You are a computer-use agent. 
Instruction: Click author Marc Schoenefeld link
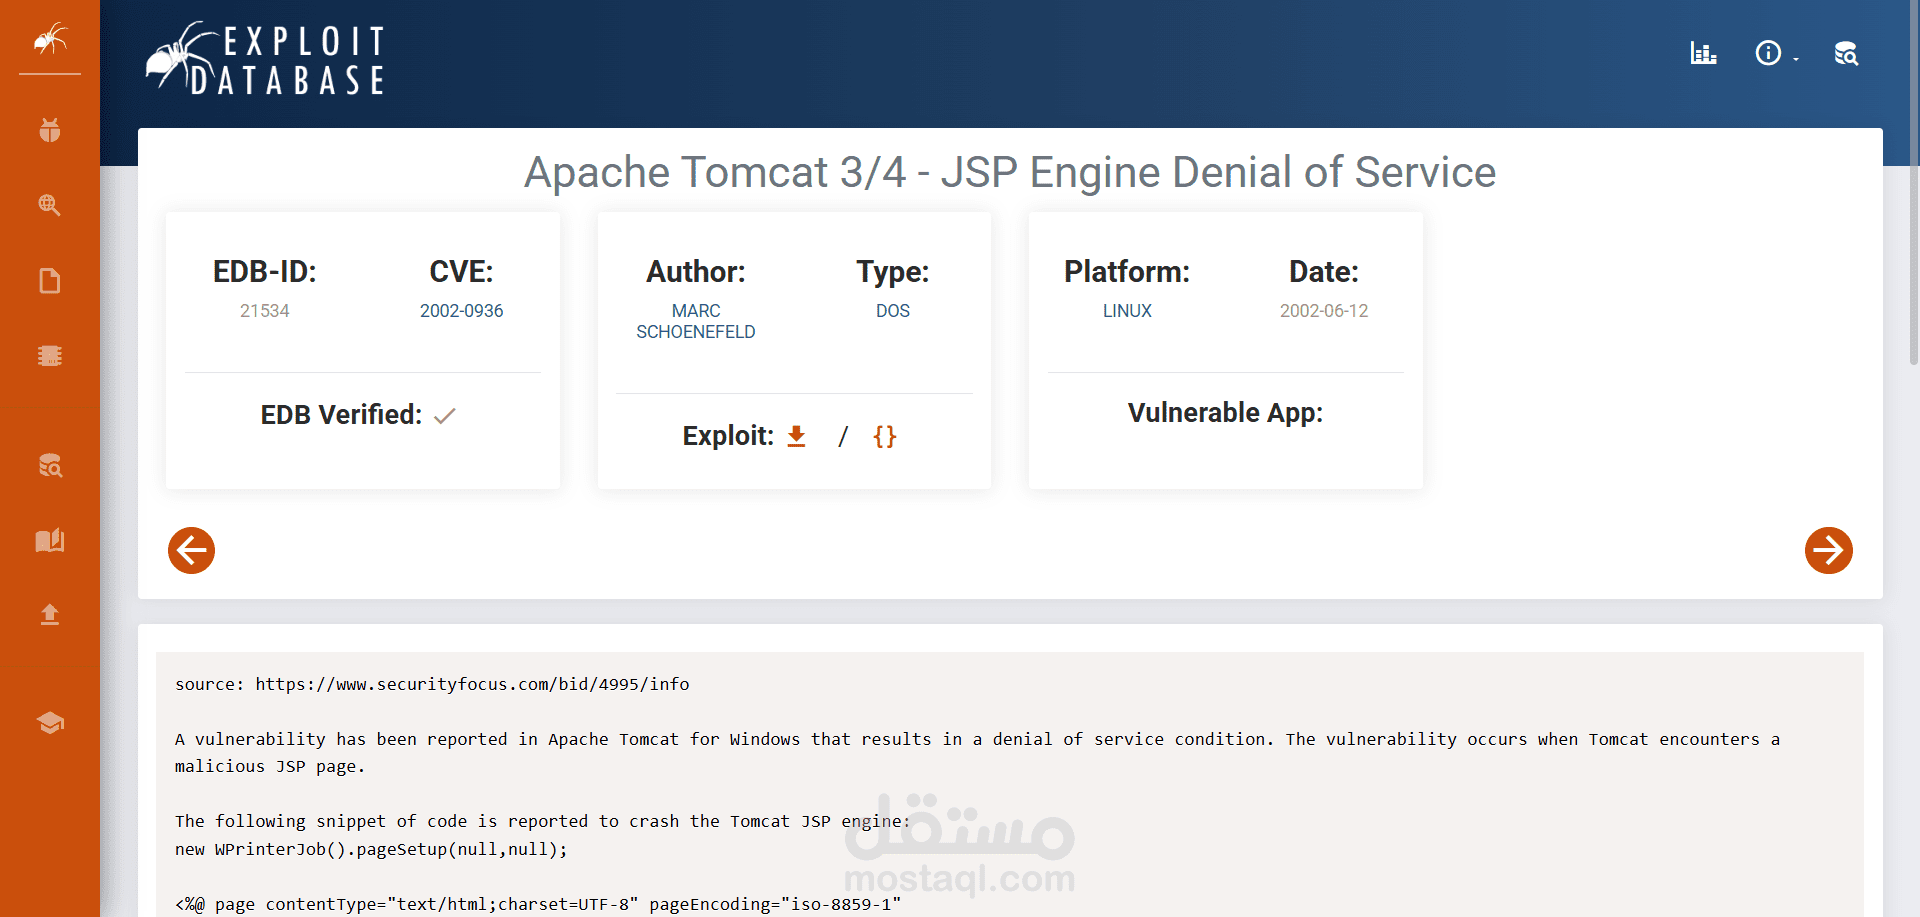point(696,321)
